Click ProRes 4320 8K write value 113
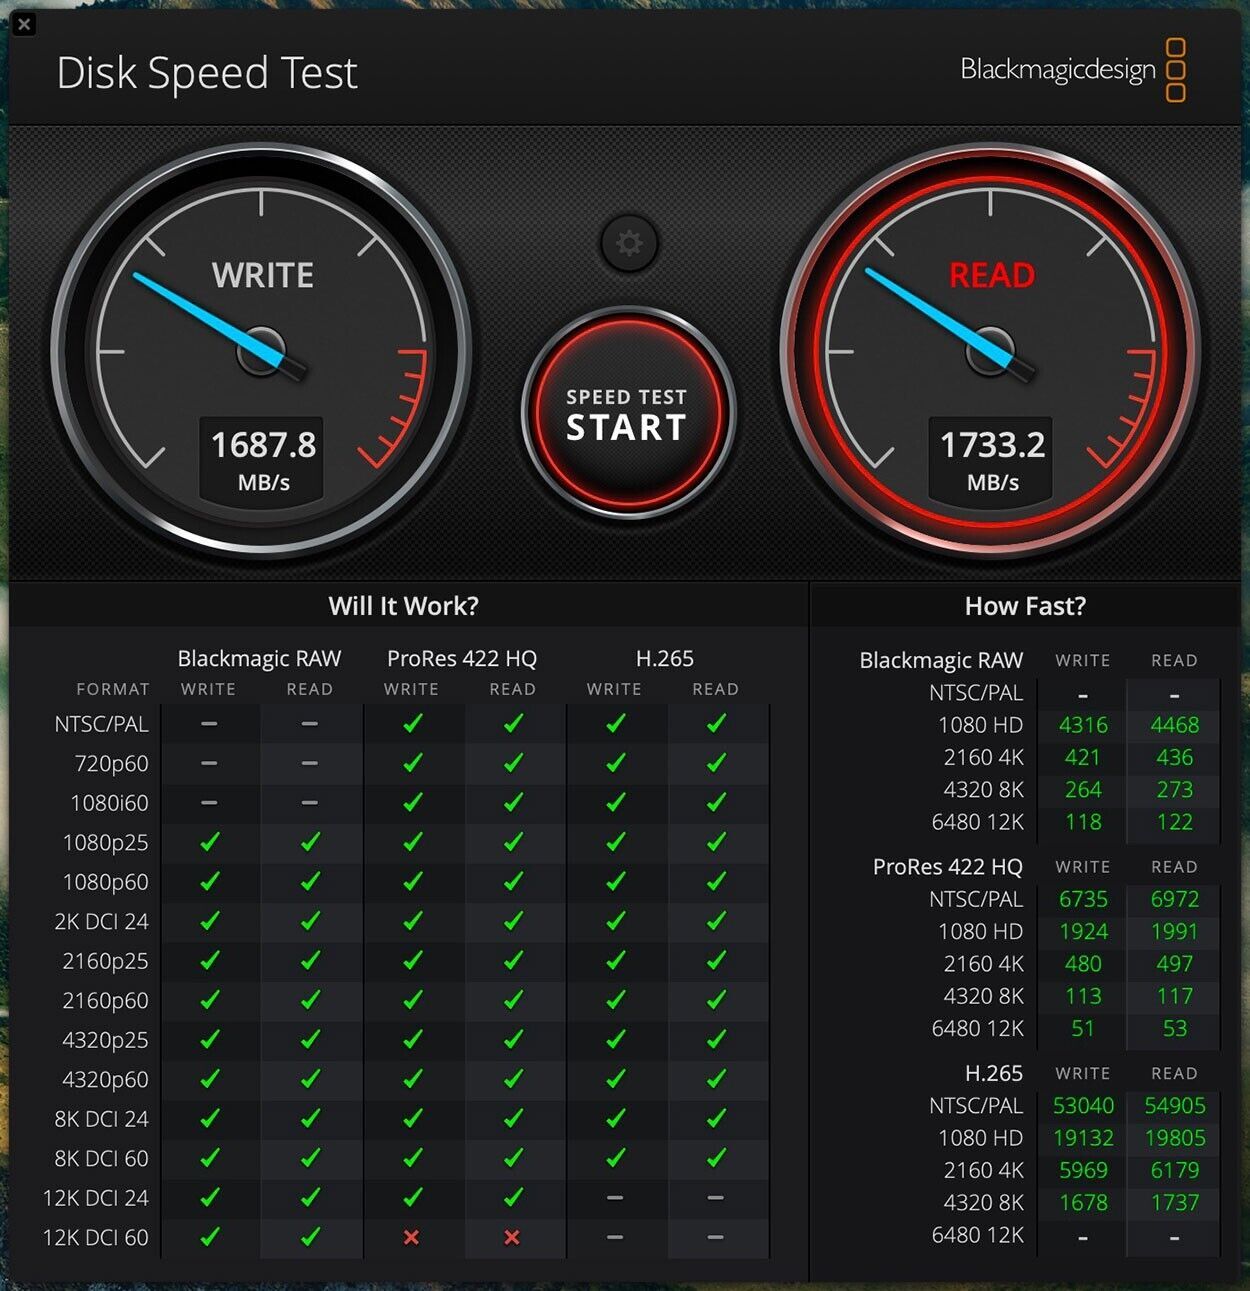Image resolution: width=1250 pixels, height=1291 pixels. point(1083,996)
